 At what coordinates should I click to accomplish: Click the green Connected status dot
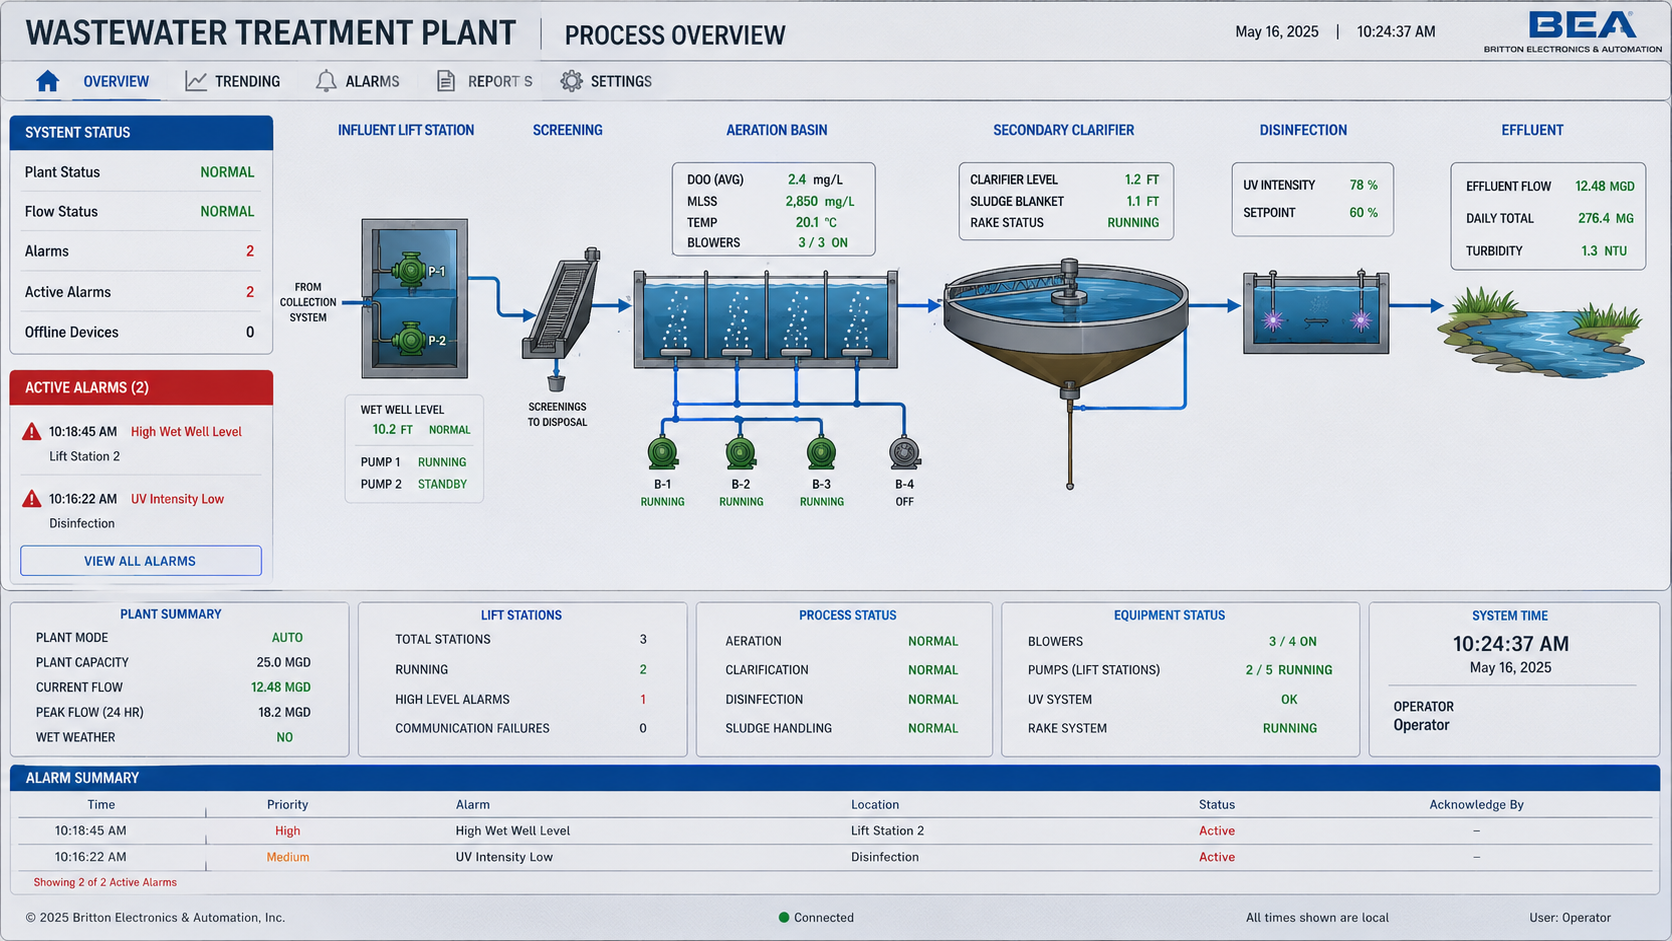784,917
